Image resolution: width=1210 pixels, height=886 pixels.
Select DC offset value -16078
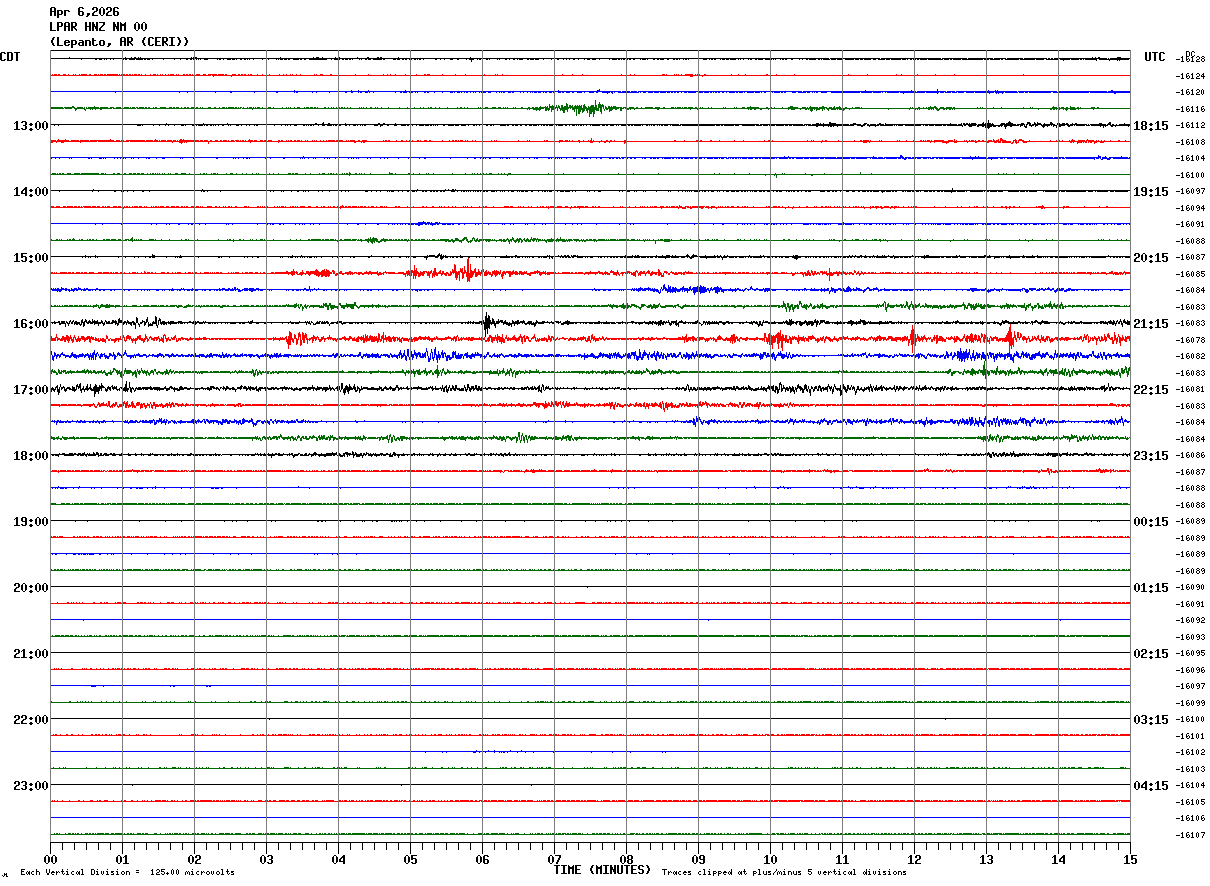[x=1190, y=340]
